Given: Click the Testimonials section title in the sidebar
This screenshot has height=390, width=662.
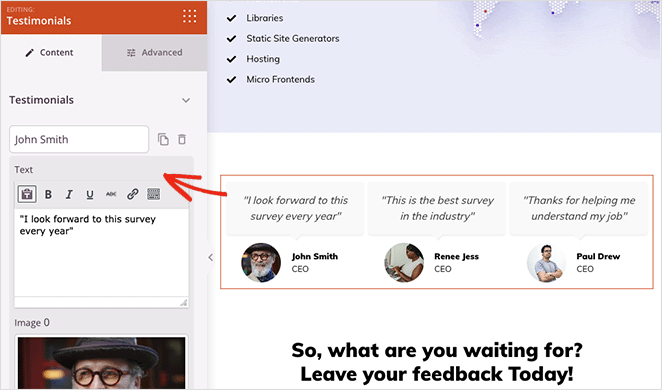Looking at the screenshot, I should pos(41,100).
